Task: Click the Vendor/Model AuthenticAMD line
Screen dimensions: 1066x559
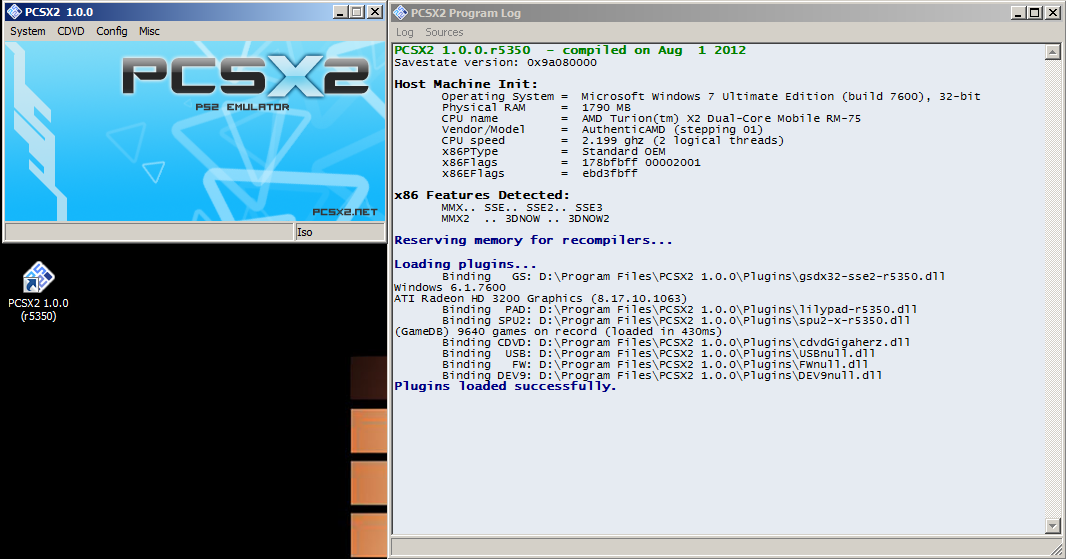Action: tap(602, 129)
